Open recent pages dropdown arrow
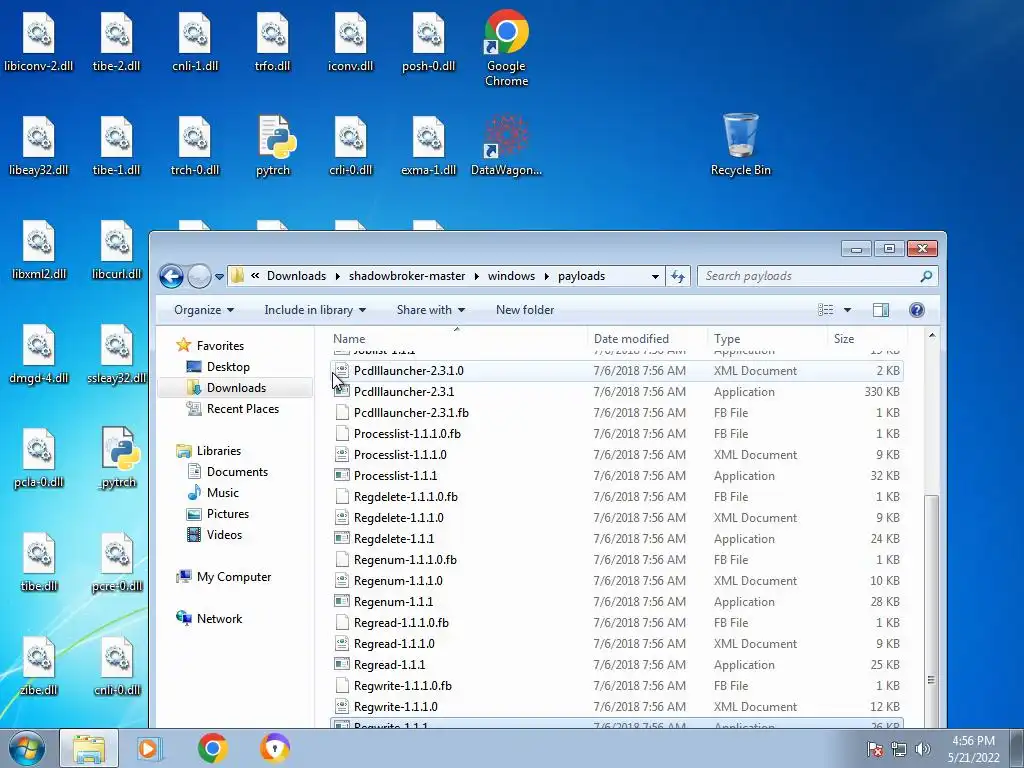Image resolution: width=1024 pixels, height=768 pixels. click(x=219, y=276)
